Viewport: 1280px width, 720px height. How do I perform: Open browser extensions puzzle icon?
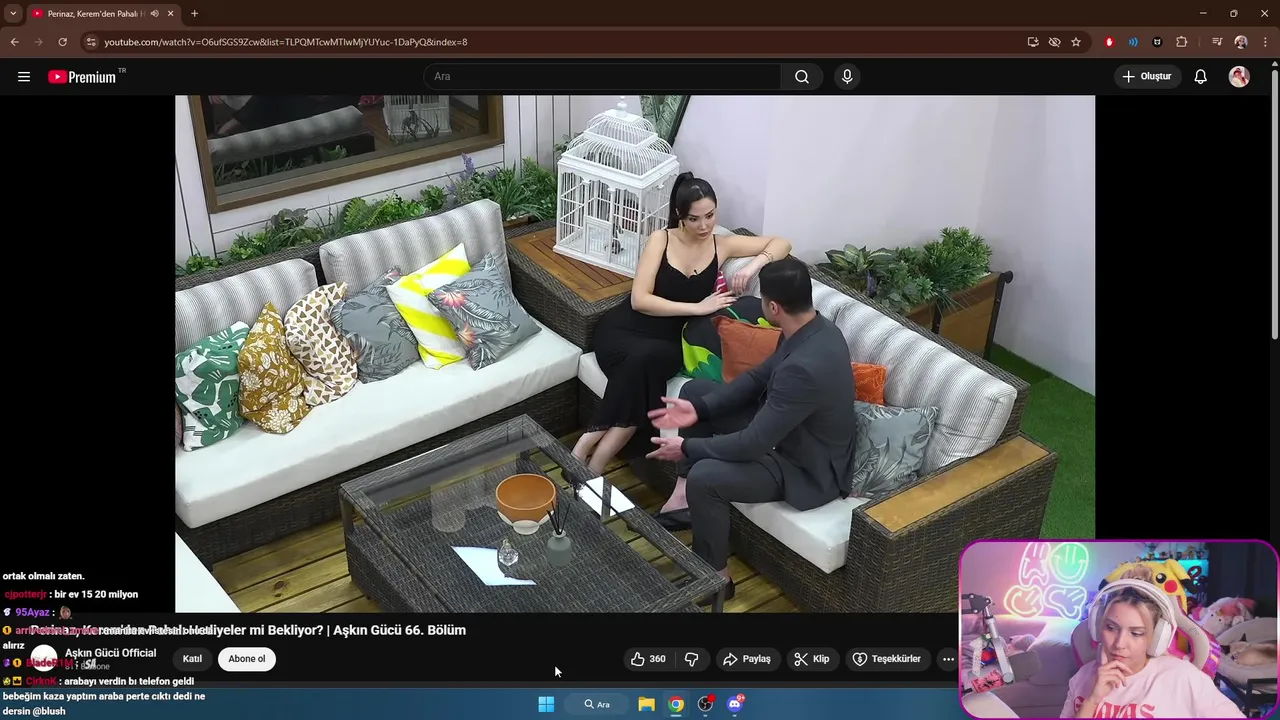tap(1182, 42)
